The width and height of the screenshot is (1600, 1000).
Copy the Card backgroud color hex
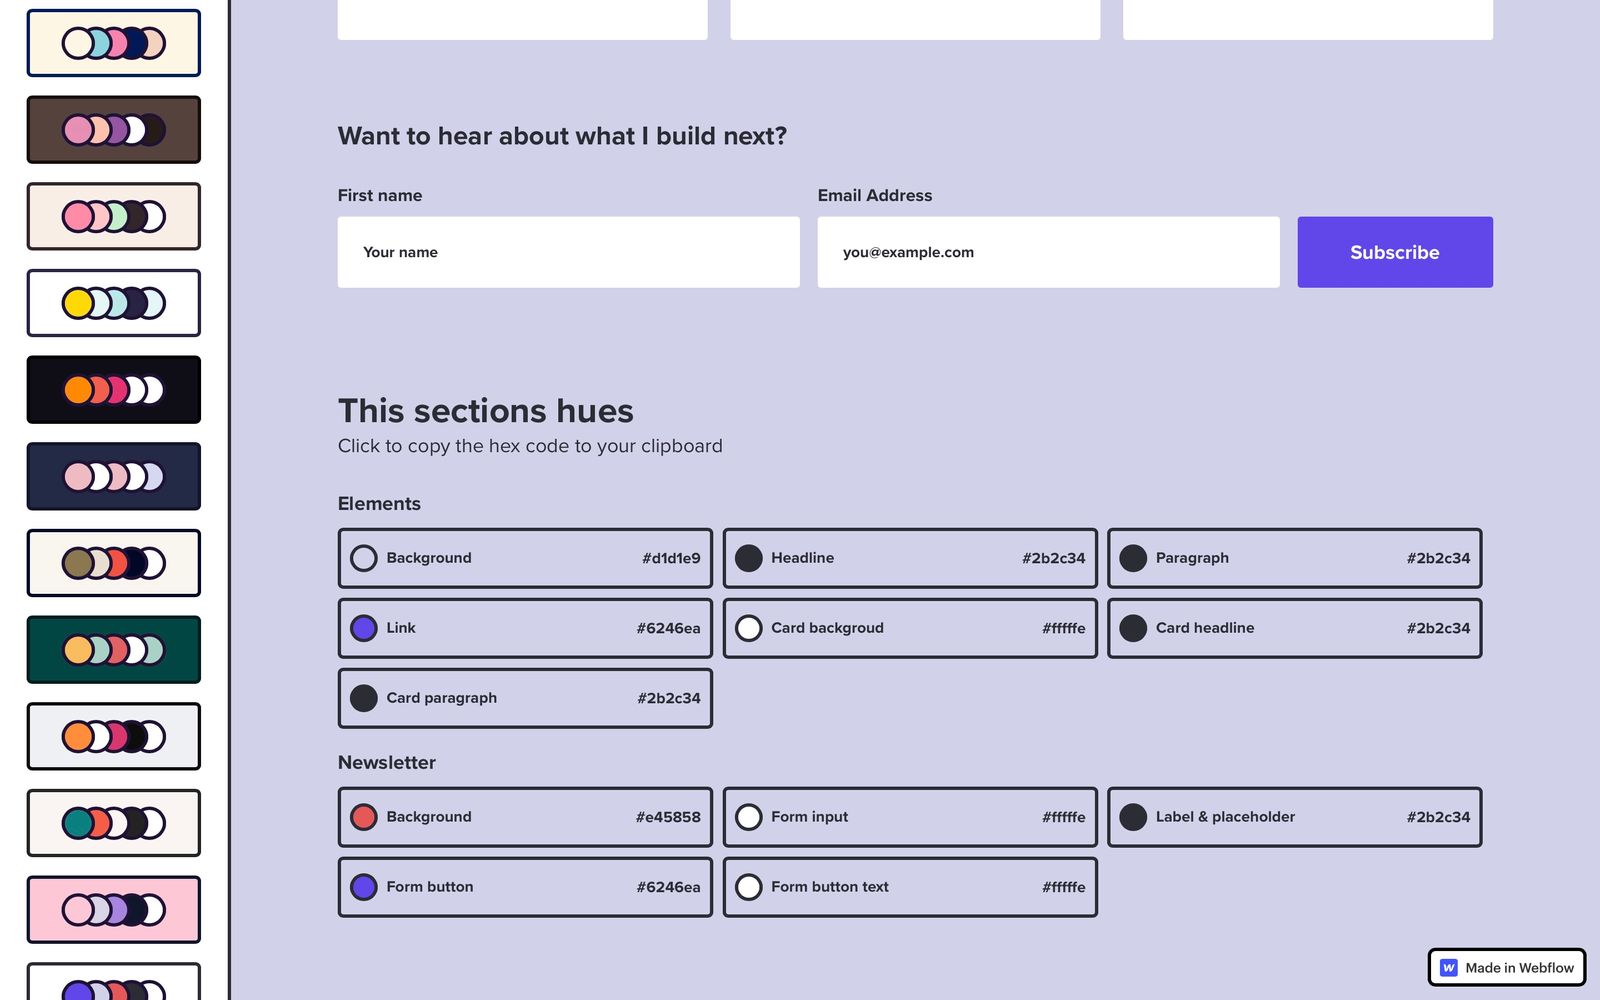click(910, 628)
